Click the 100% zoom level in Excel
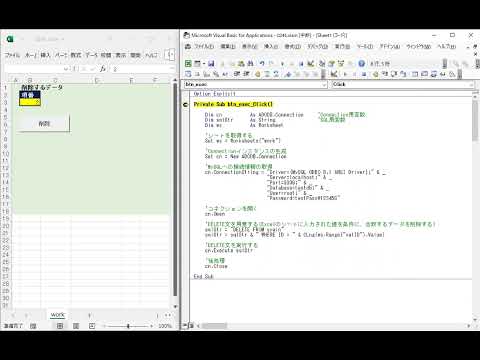Screen dimensions: 480x360 [x=165, y=326]
